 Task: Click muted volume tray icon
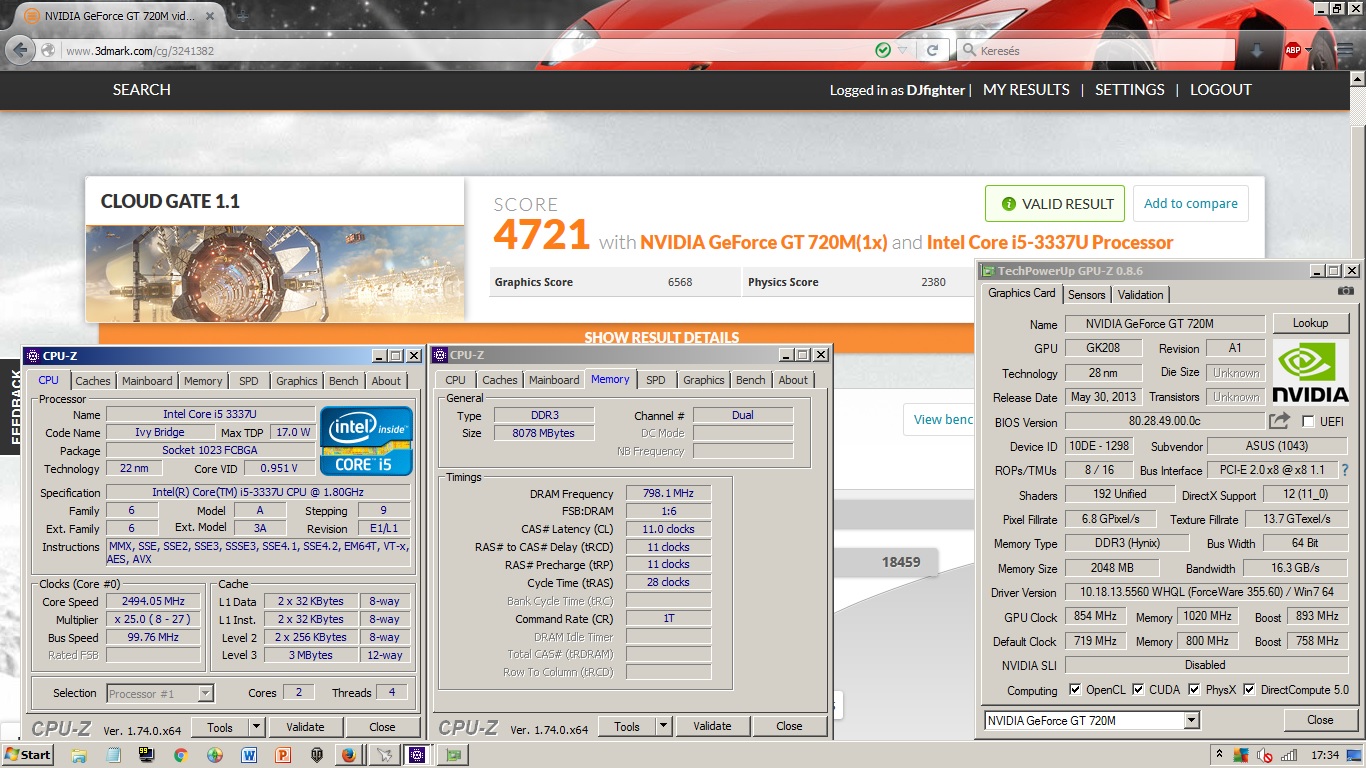coord(1267,755)
